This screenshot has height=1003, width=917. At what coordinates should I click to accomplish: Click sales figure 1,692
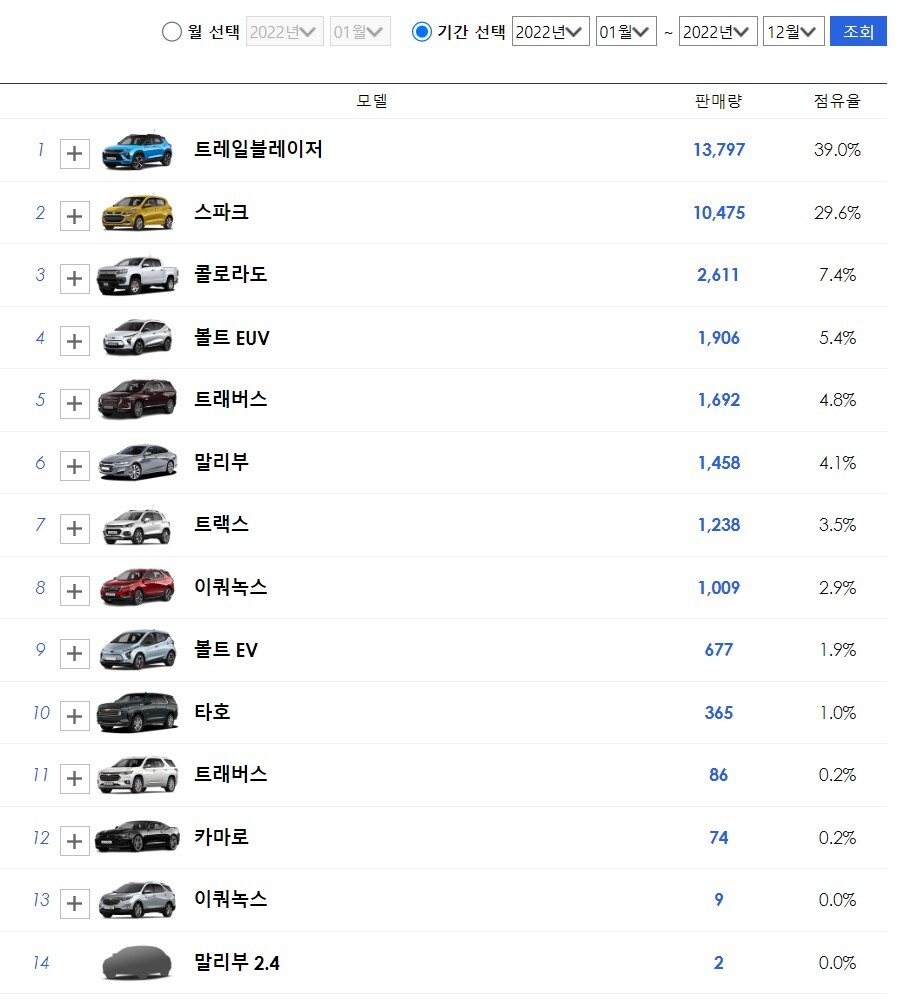719,400
